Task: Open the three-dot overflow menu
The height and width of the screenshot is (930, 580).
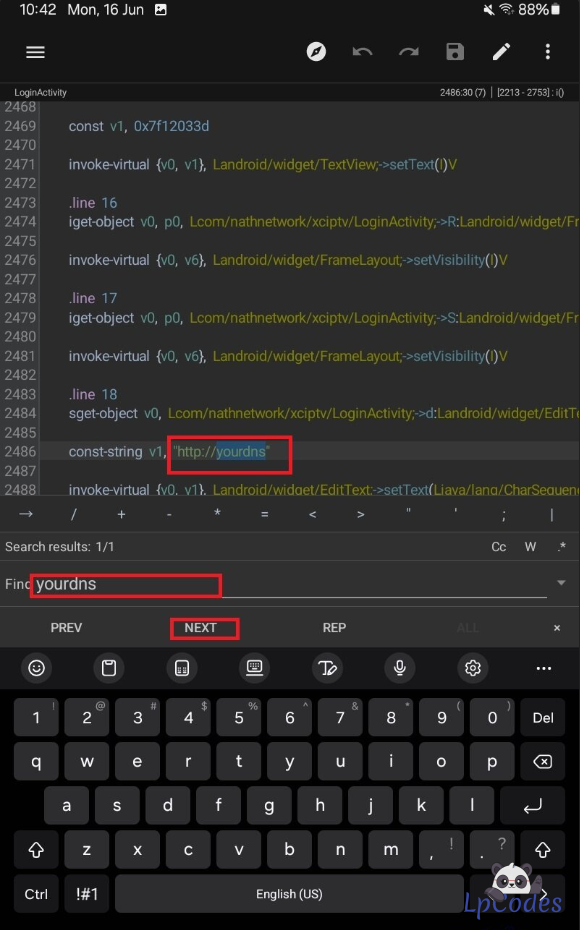Action: point(547,52)
